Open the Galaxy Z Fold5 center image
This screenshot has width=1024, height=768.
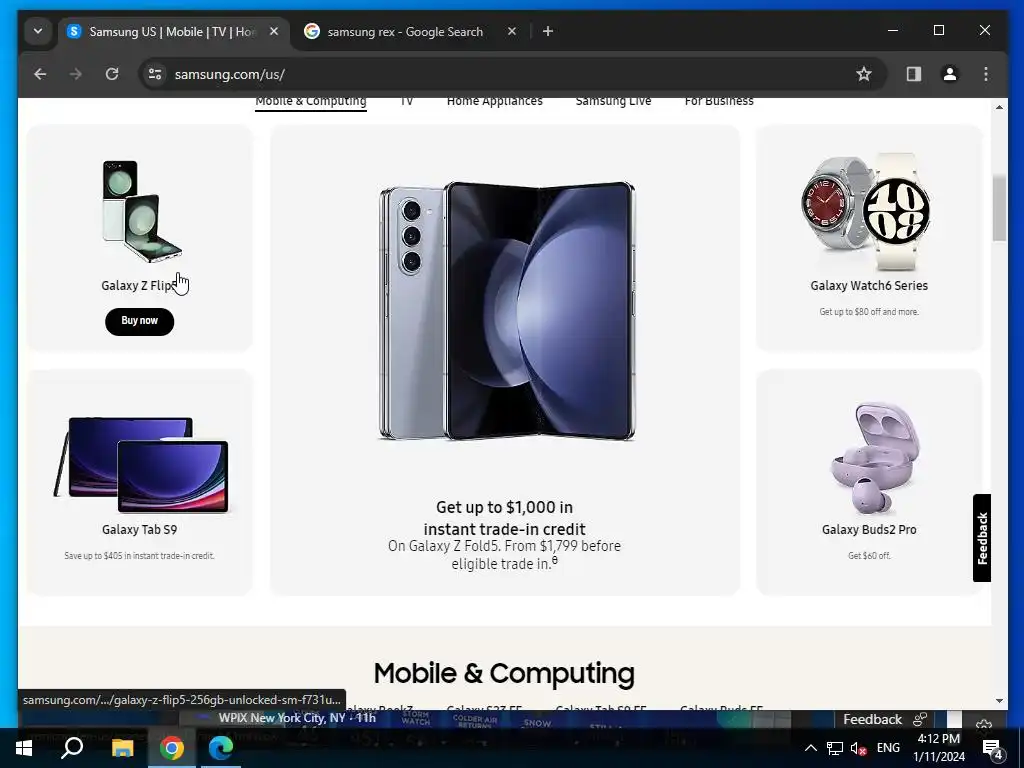point(507,311)
